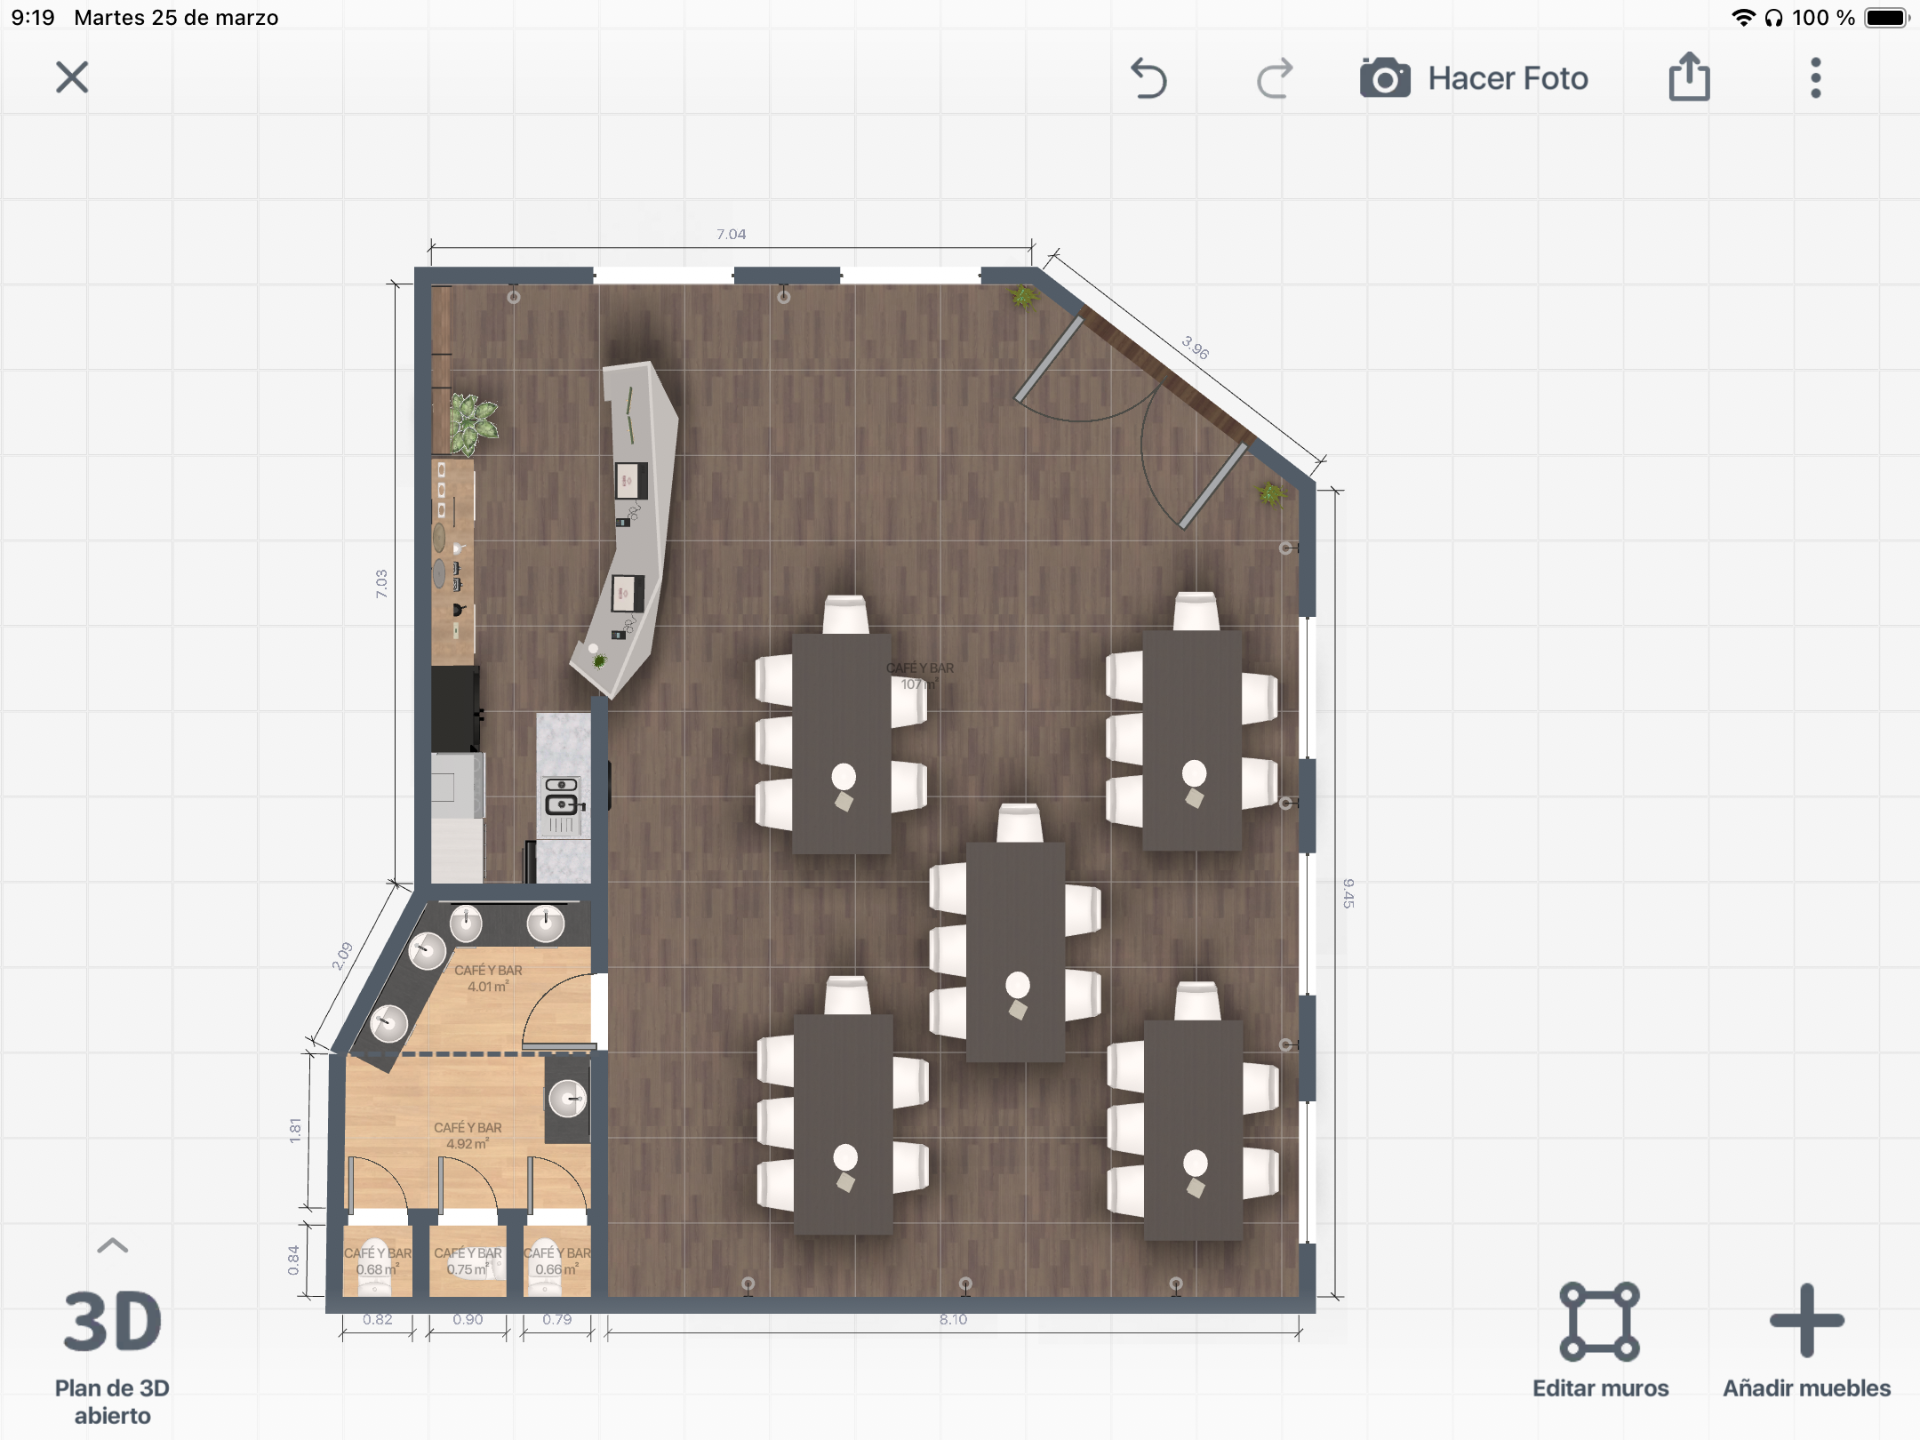Open the three-dot more options menu
The width and height of the screenshot is (1920, 1440).
[1815, 78]
